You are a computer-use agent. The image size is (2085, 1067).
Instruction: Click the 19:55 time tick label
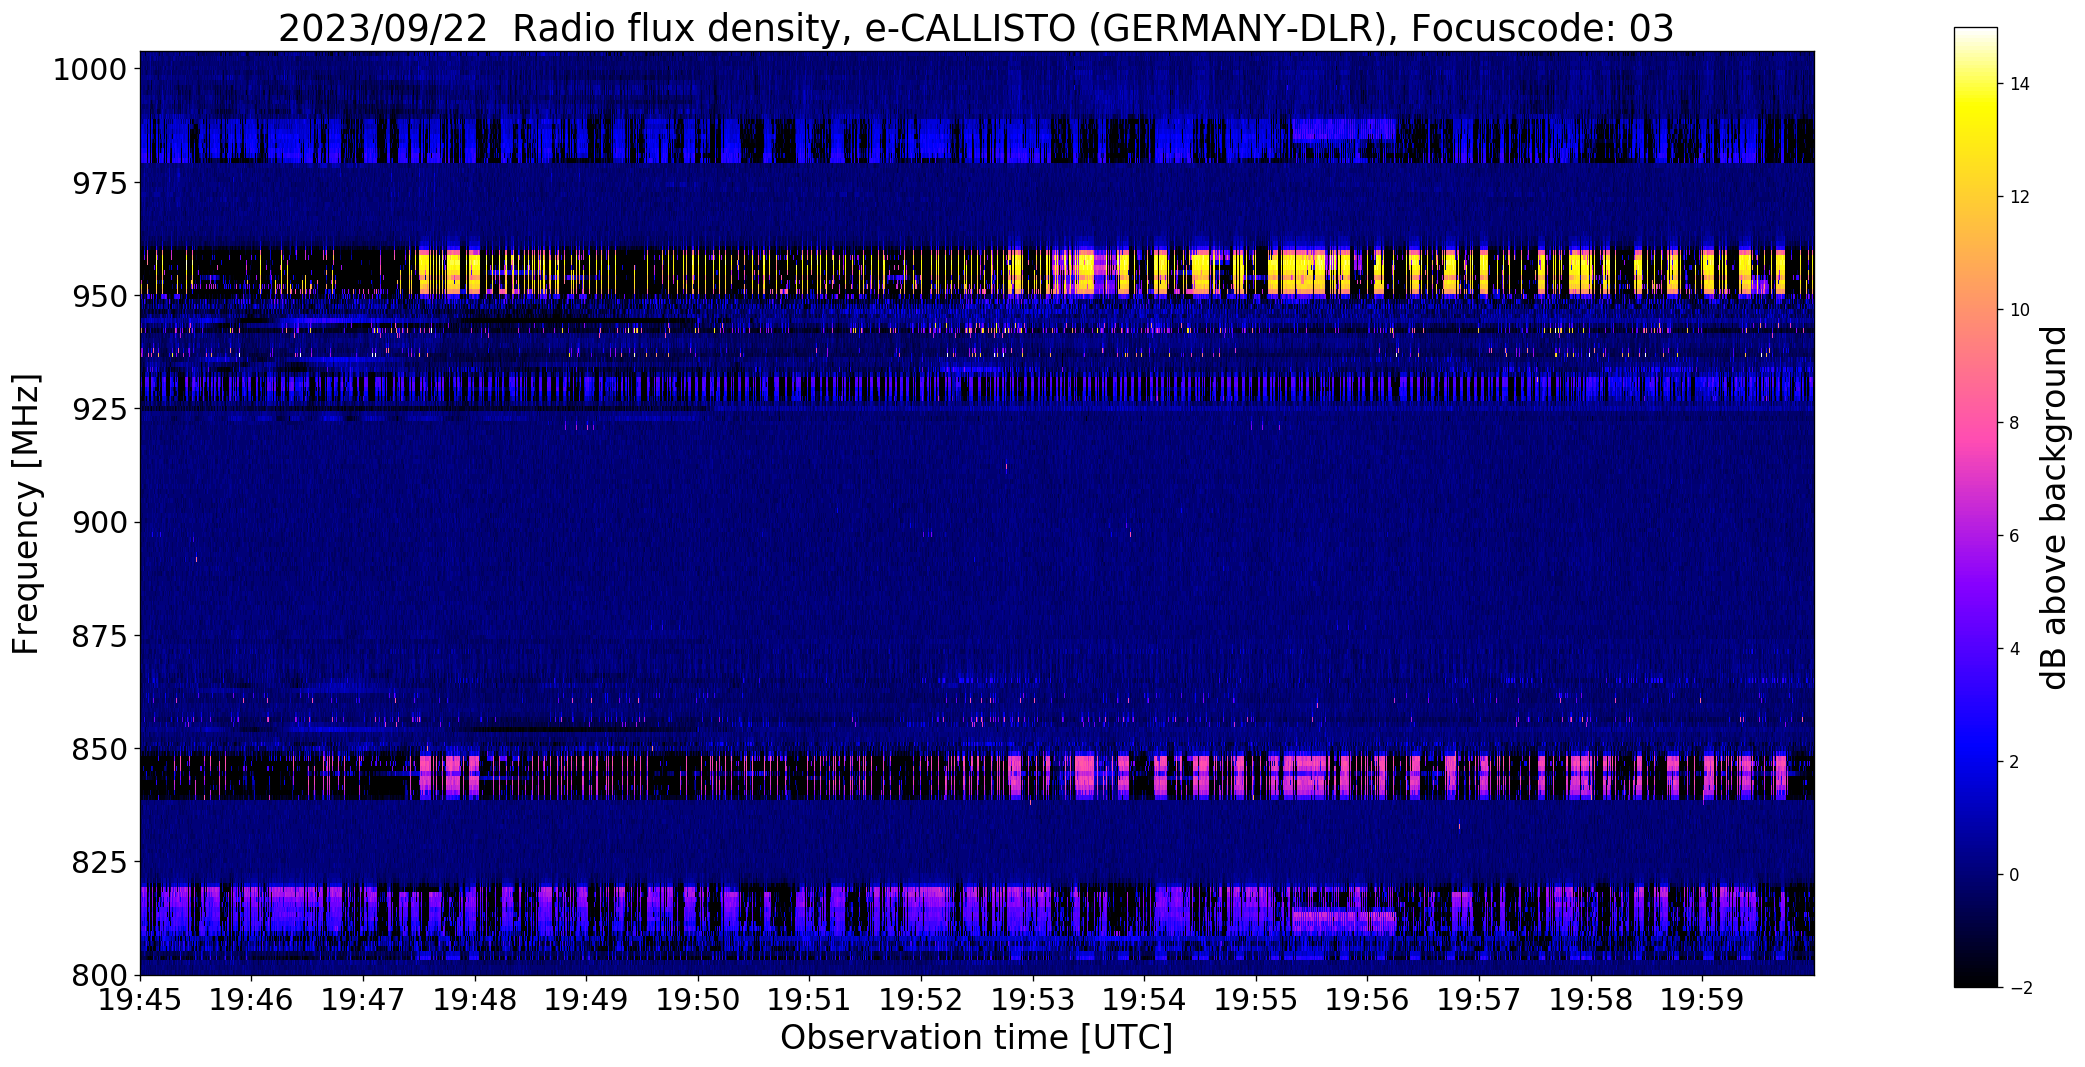tap(1256, 1000)
